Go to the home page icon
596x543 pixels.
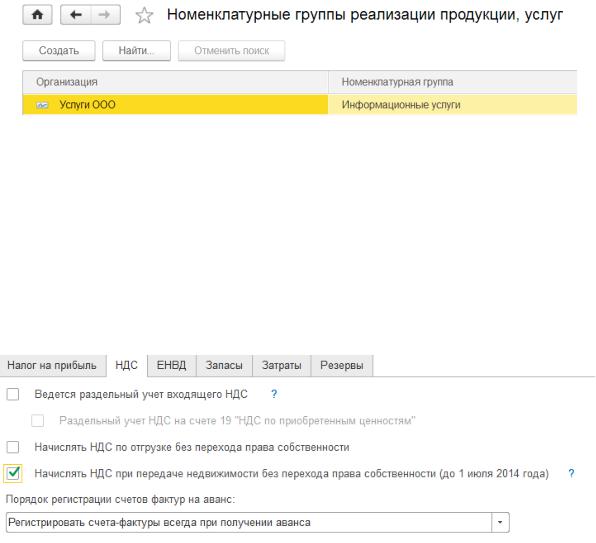tap(37, 15)
